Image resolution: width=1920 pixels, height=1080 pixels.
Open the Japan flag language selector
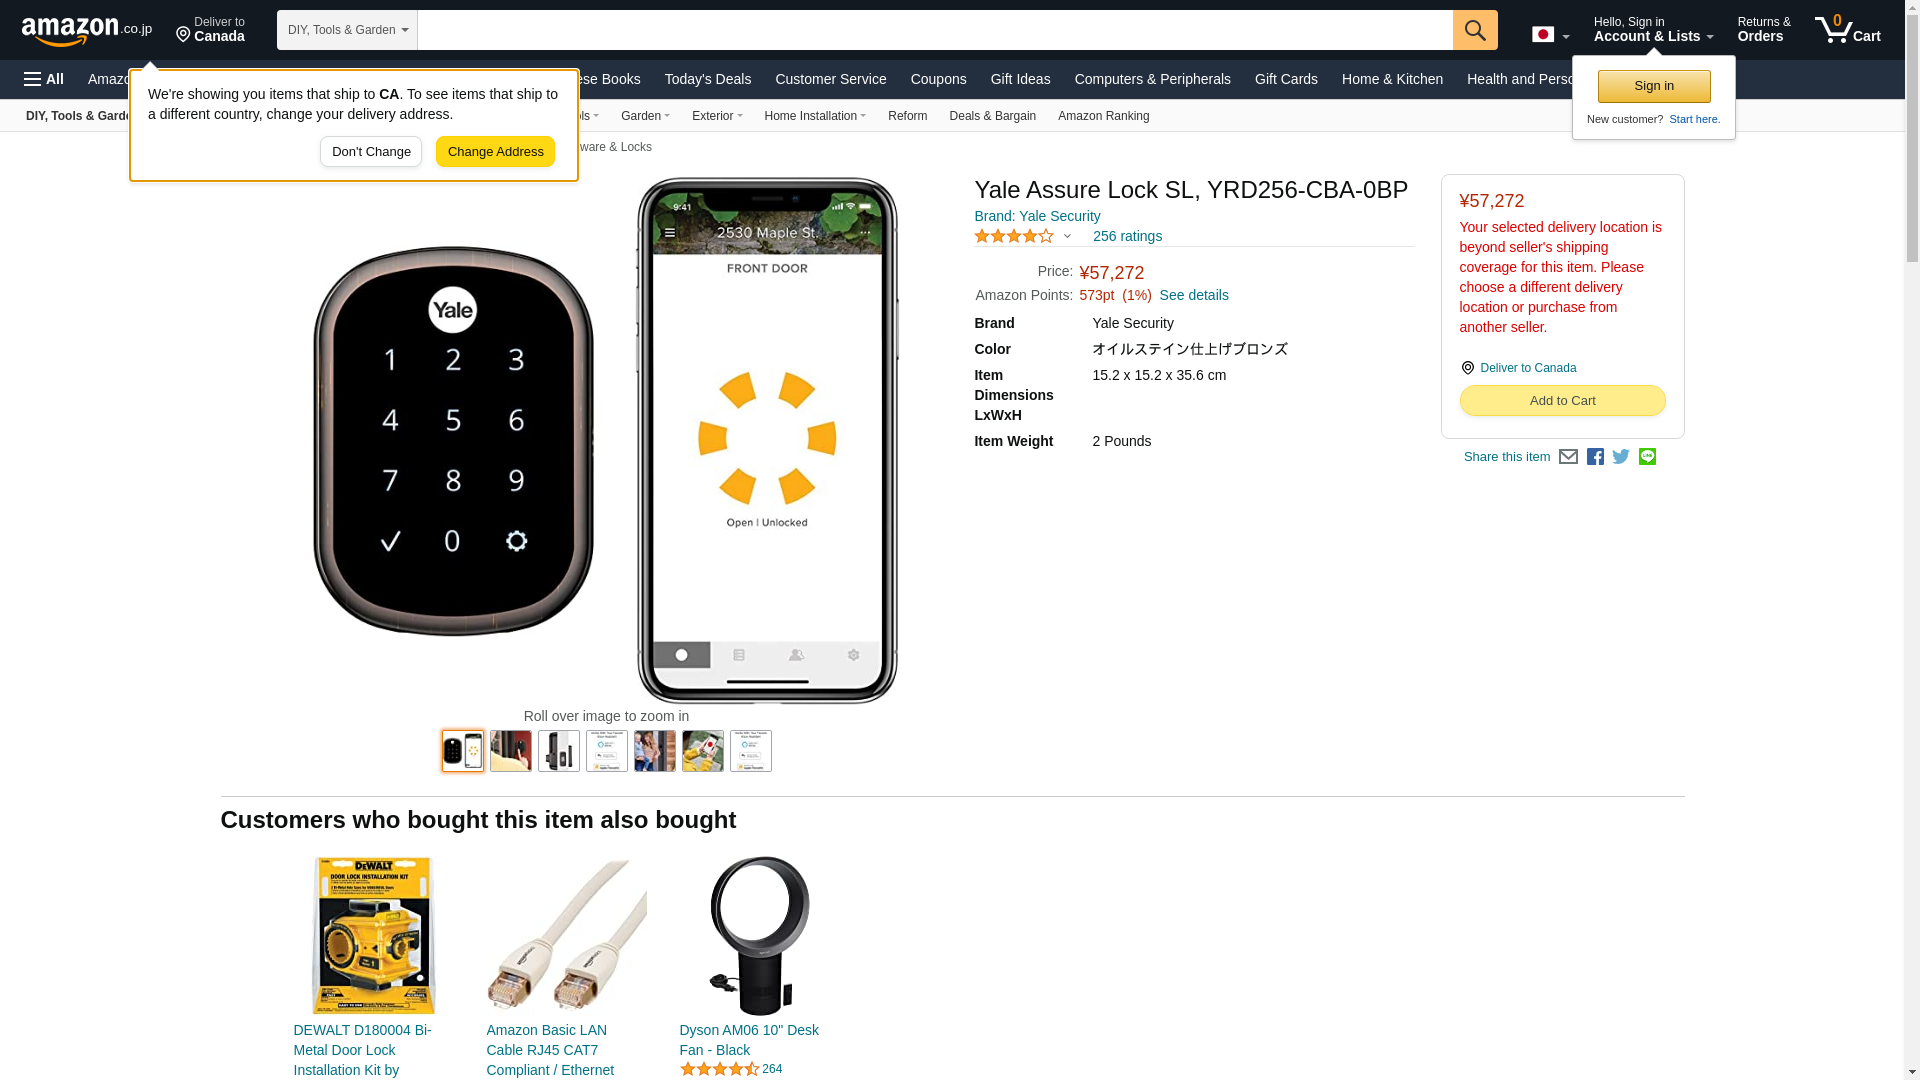(x=1550, y=34)
